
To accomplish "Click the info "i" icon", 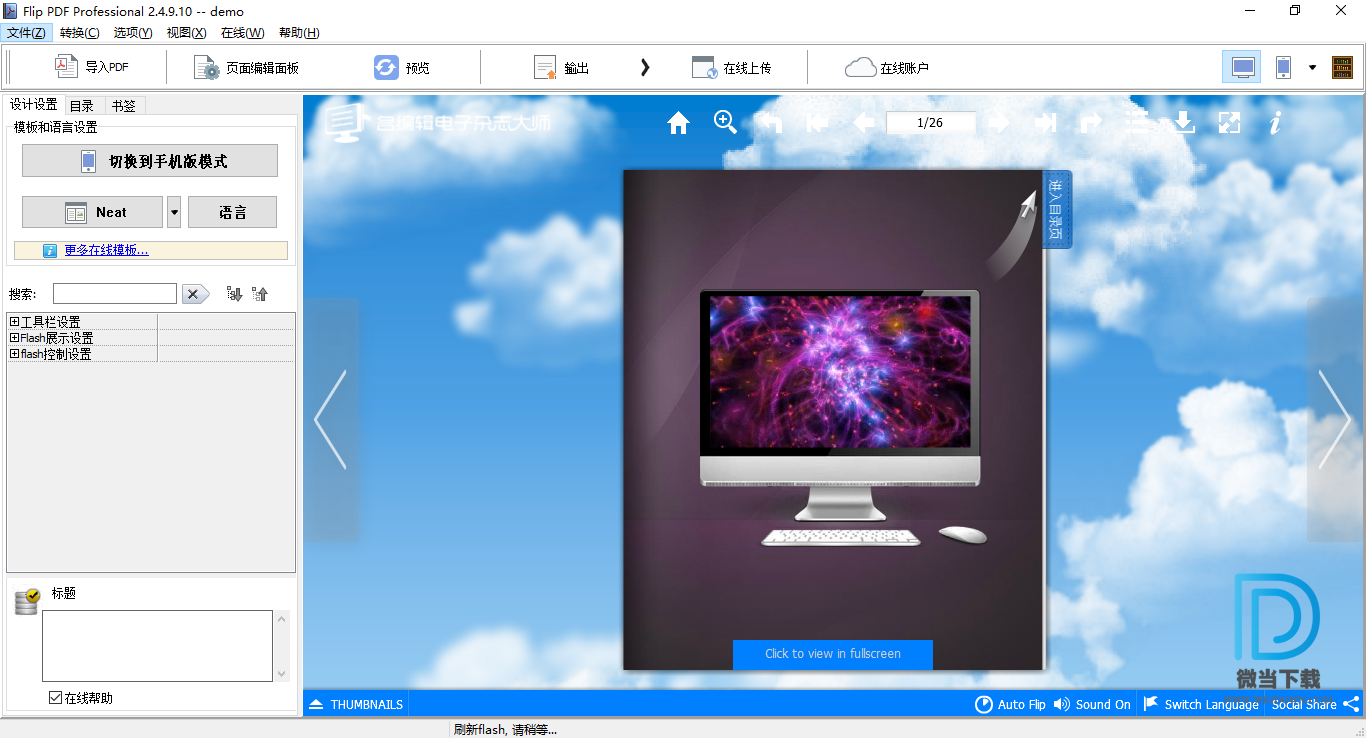I will (1275, 123).
